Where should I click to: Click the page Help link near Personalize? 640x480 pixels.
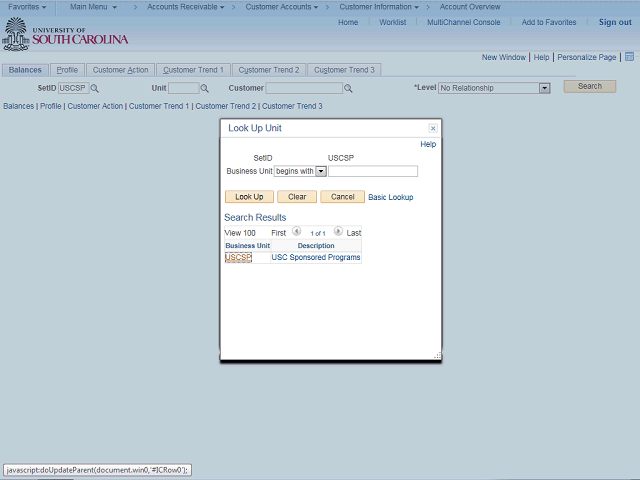(x=541, y=57)
